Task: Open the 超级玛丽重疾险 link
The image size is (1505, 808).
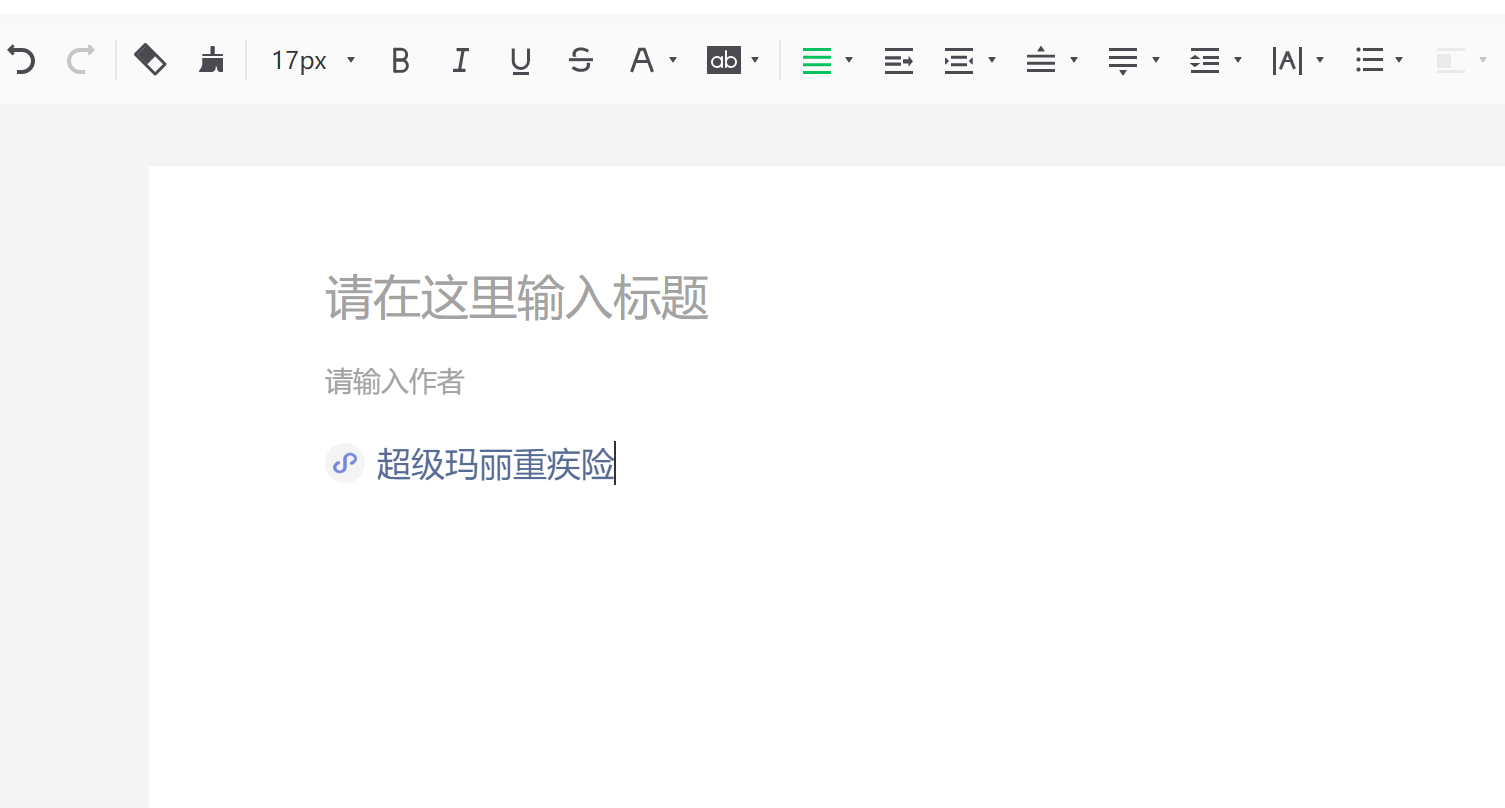Action: click(x=495, y=464)
